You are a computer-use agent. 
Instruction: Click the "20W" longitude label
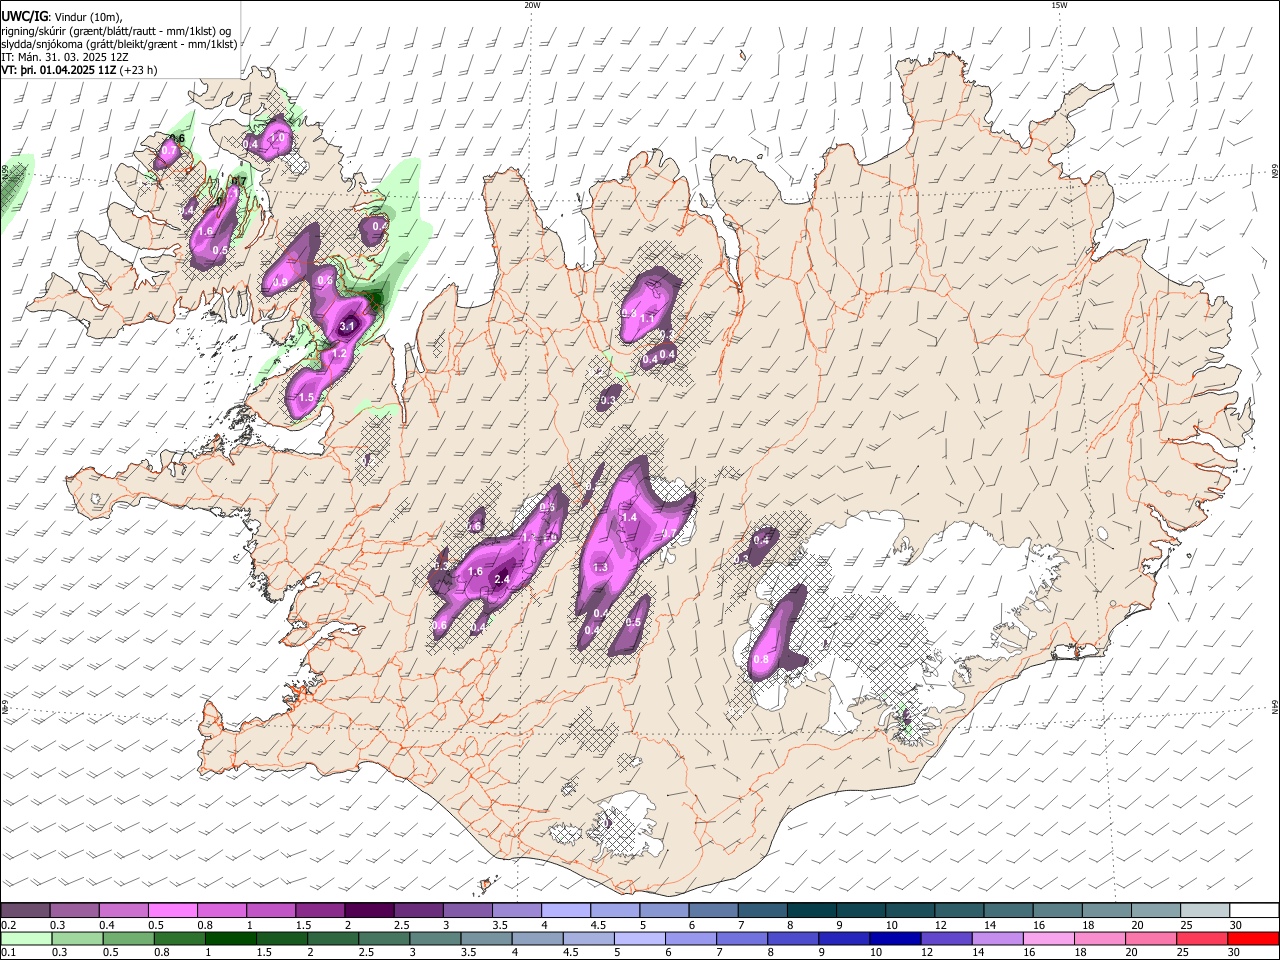[532, 5]
